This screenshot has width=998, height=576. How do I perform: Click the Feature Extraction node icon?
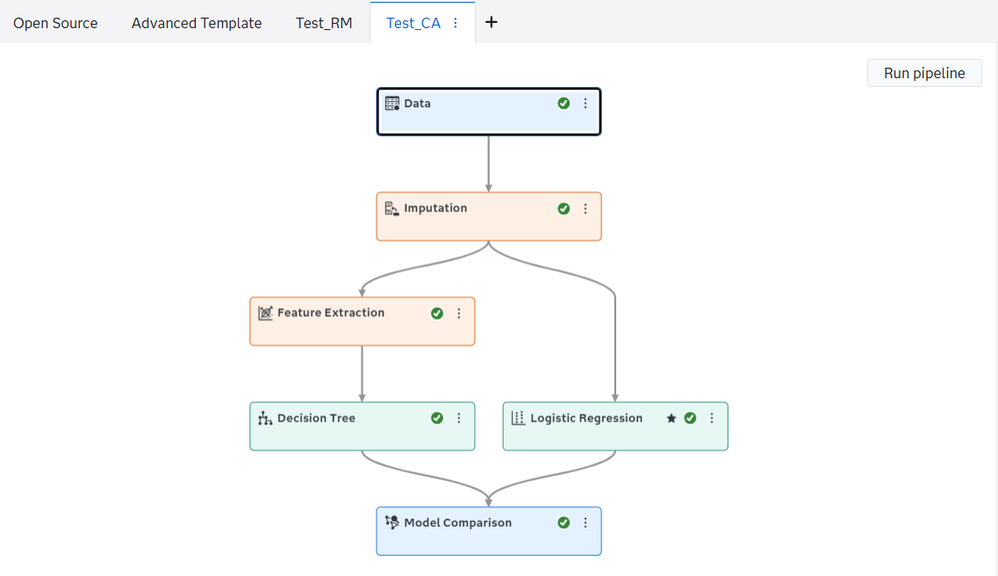click(x=265, y=313)
